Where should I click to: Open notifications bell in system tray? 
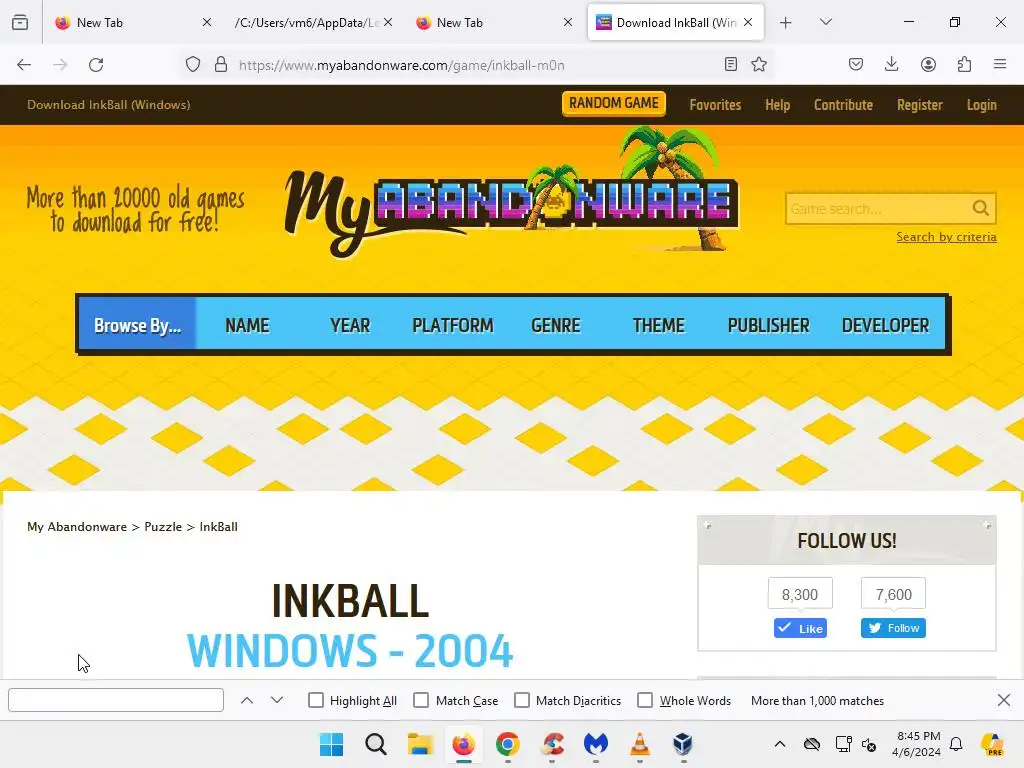coord(956,744)
